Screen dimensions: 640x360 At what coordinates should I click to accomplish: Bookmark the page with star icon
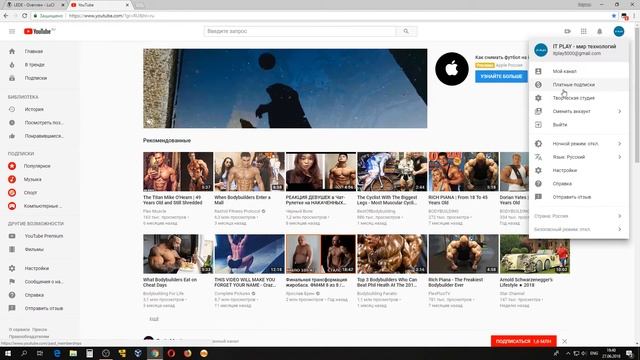pos(614,16)
